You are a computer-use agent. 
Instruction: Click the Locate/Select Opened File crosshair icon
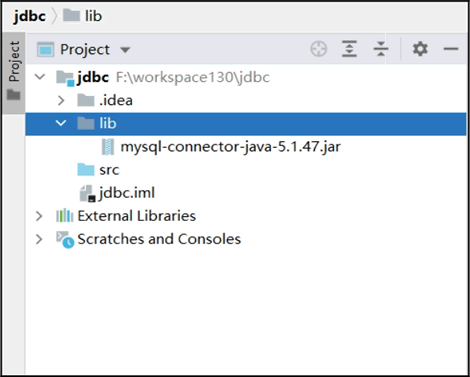pyautogui.click(x=319, y=49)
